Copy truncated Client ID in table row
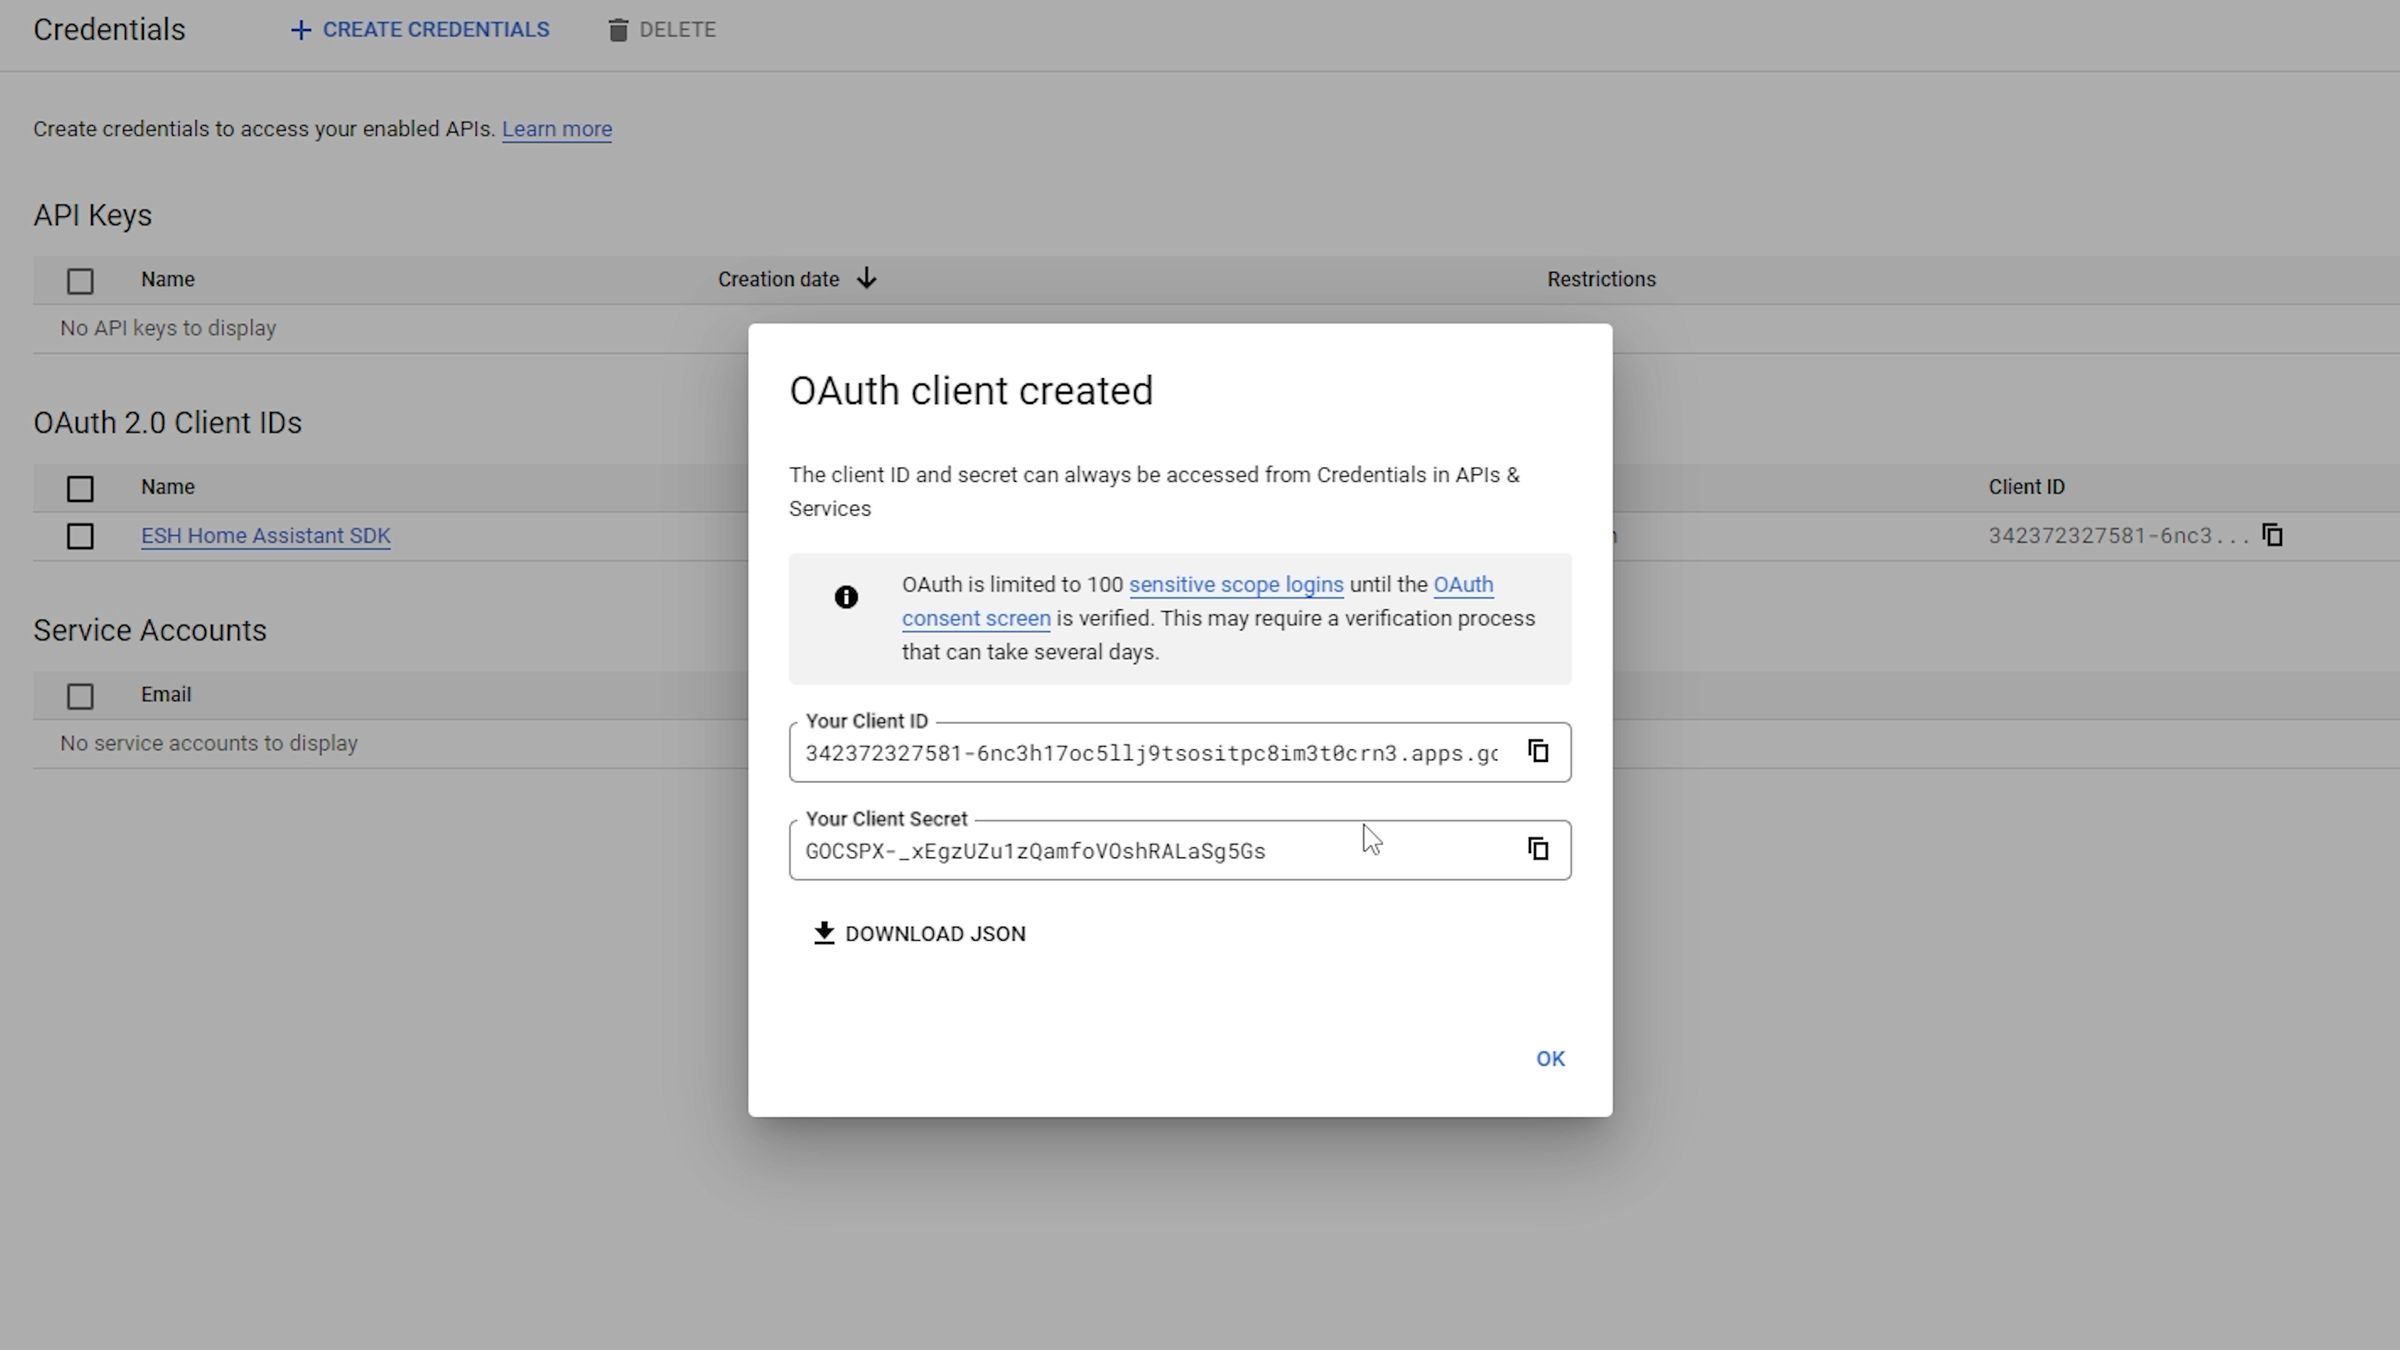Screen dimensions: 2400x1350 (2272, 535)
